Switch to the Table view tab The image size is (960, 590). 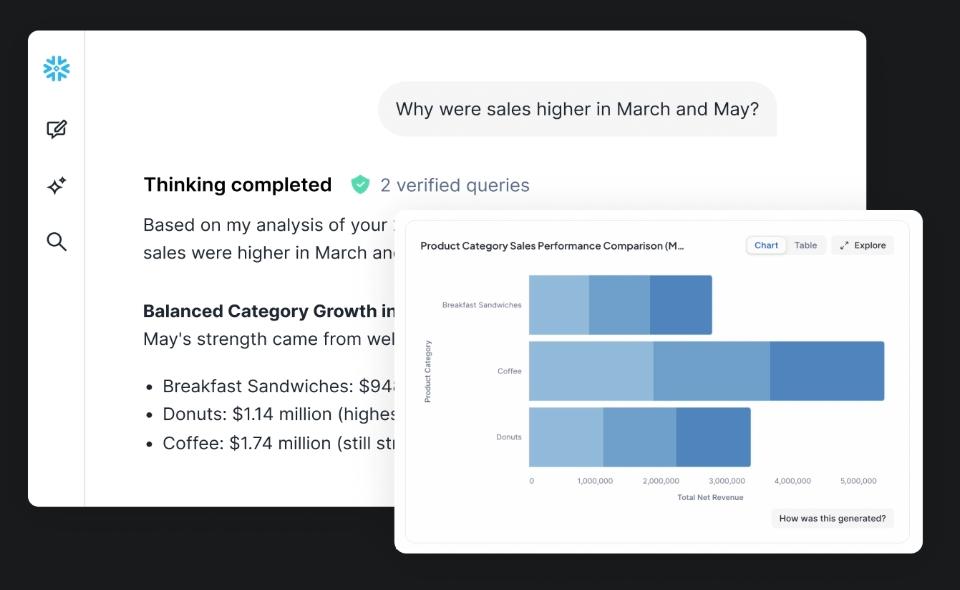(x=806, y=245)
